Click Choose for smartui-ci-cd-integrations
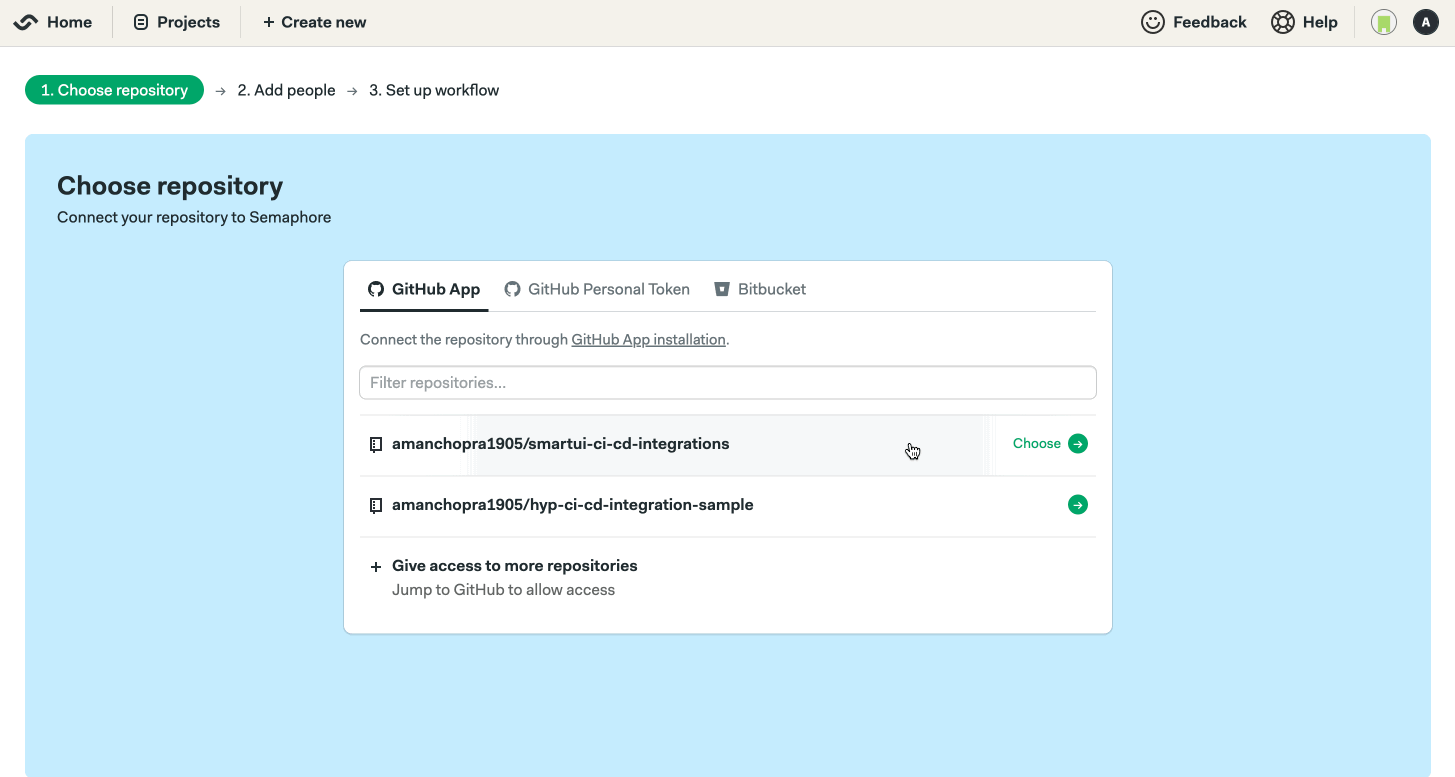1455x777 pixels. [1036, 444]
